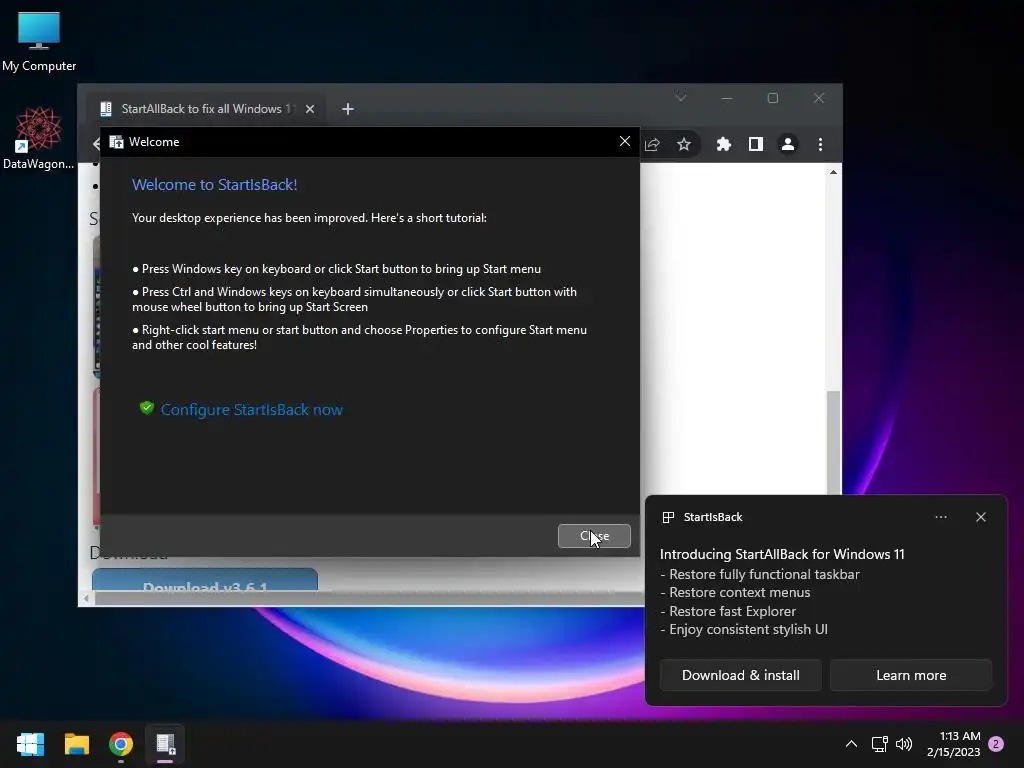The height and width of the screenshot is (768, 1024).
Task: Open Windows Start menu button
Action: (30, 744)
